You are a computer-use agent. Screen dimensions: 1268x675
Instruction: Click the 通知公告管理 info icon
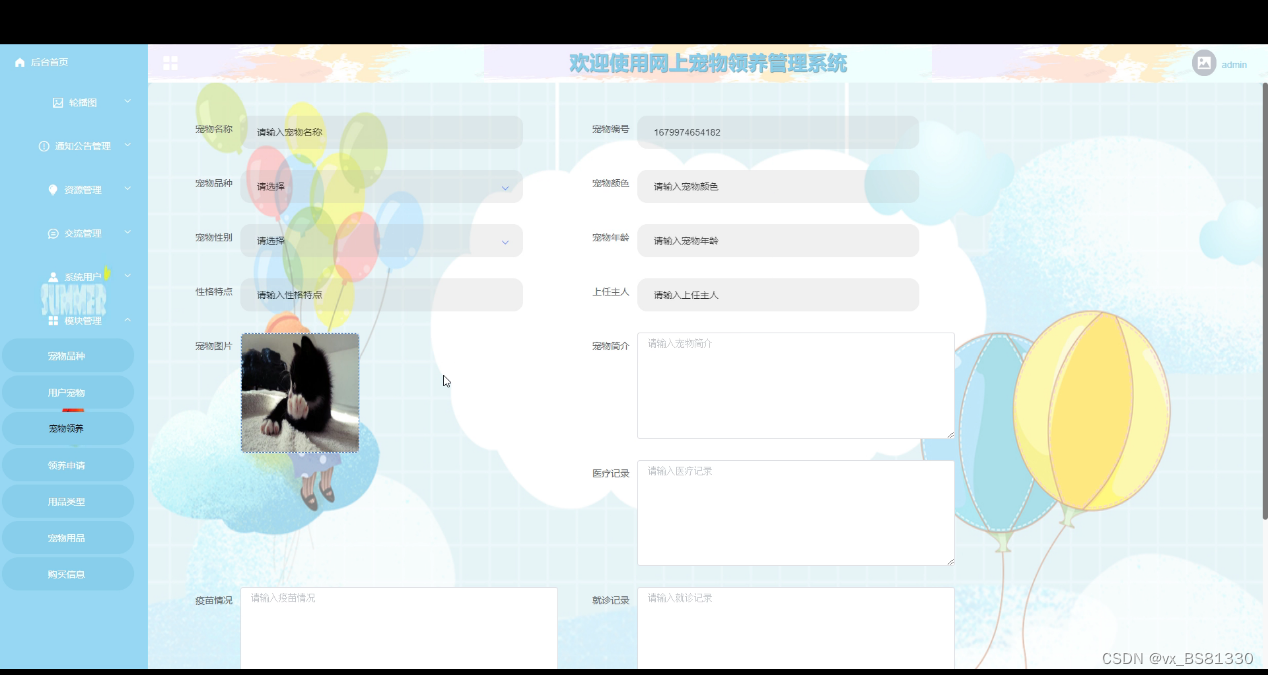pos(44,146)
